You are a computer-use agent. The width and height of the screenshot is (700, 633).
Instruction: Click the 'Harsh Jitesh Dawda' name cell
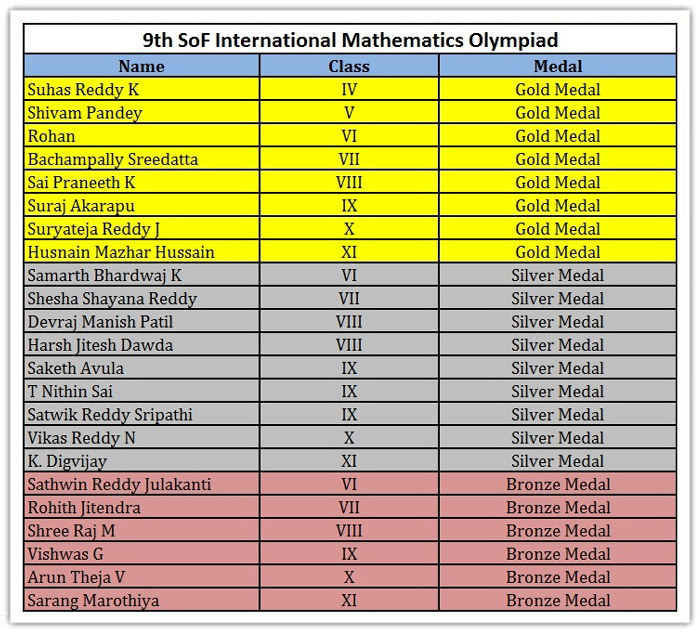100,345
